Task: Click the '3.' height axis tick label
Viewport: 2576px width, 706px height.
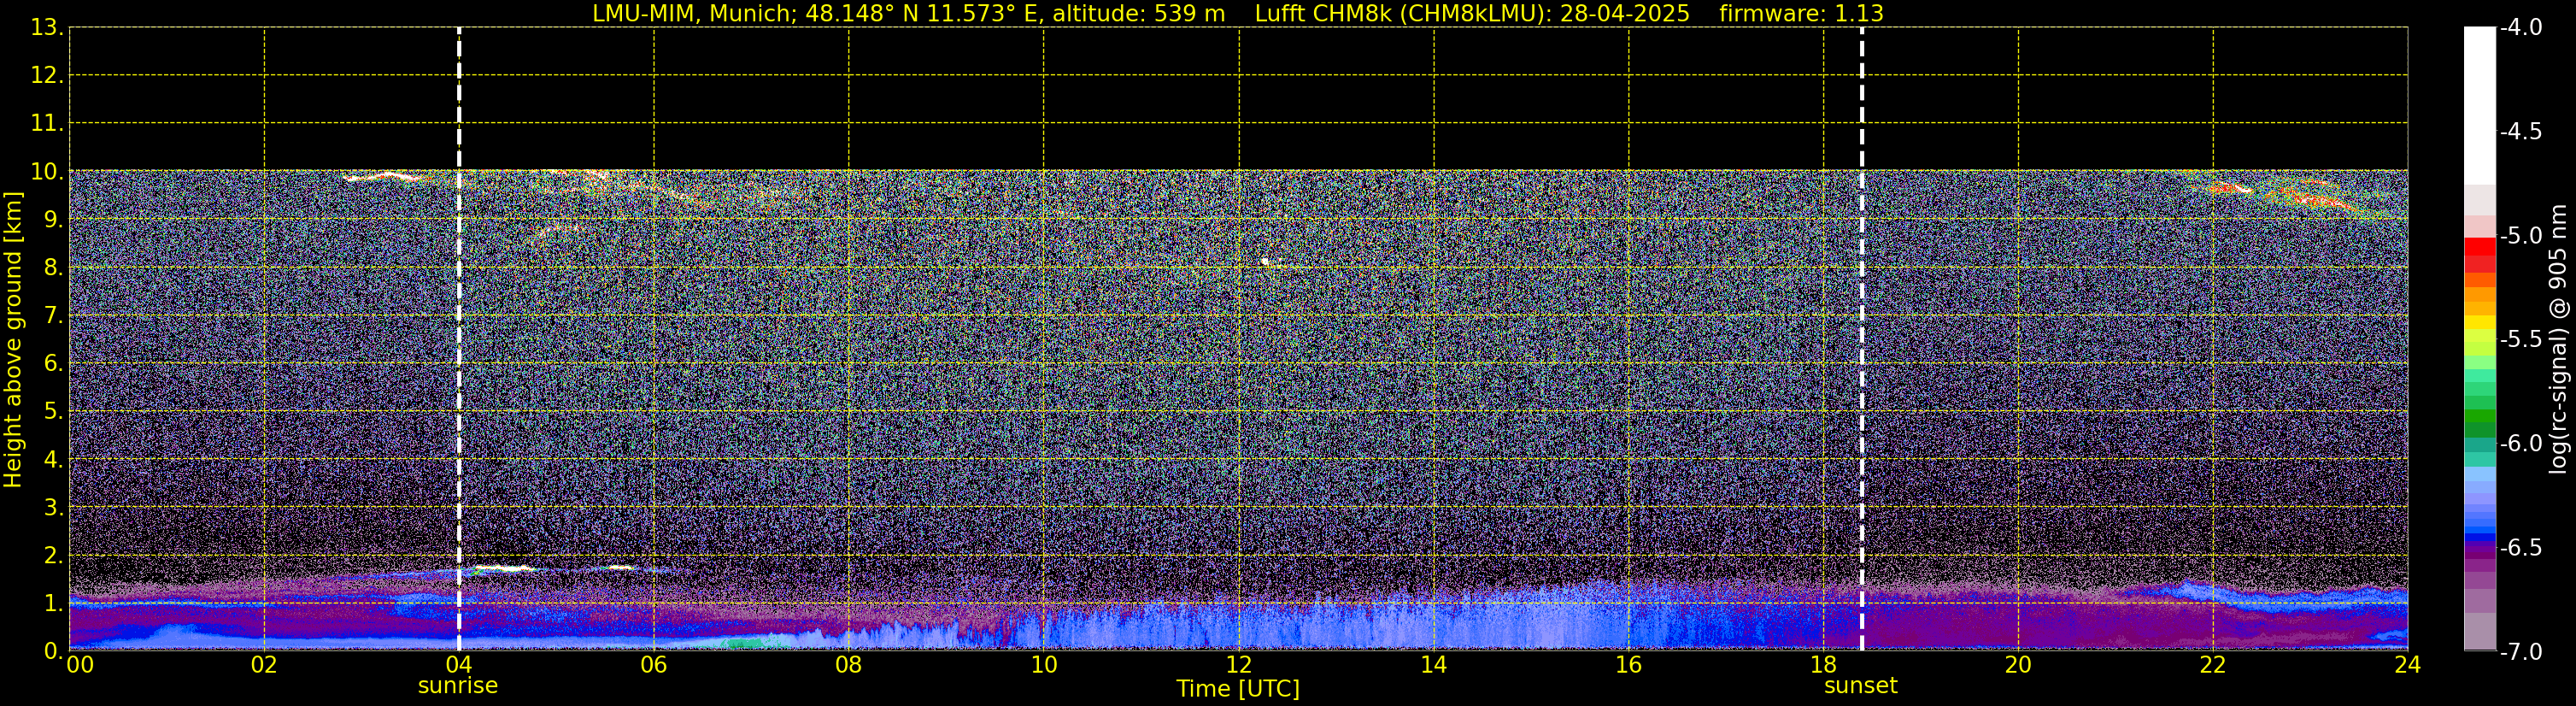Action: click(x=54, y=507)
